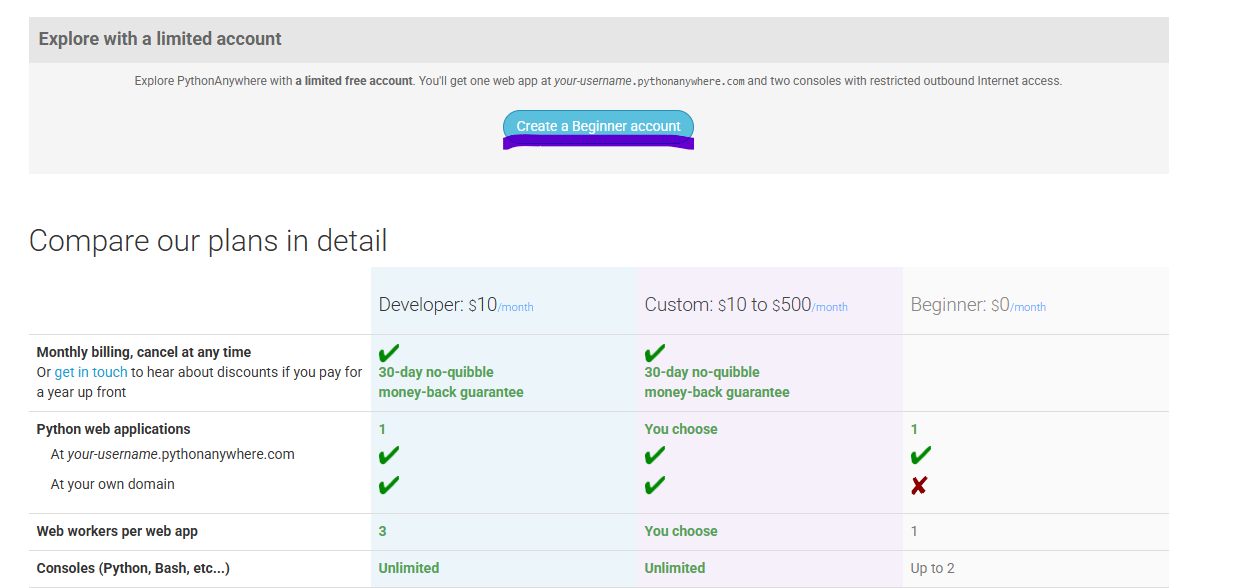The image size is (1235, 588).
Task: Click Custom checkmark for own domain
Action: (x=655, y=486)
